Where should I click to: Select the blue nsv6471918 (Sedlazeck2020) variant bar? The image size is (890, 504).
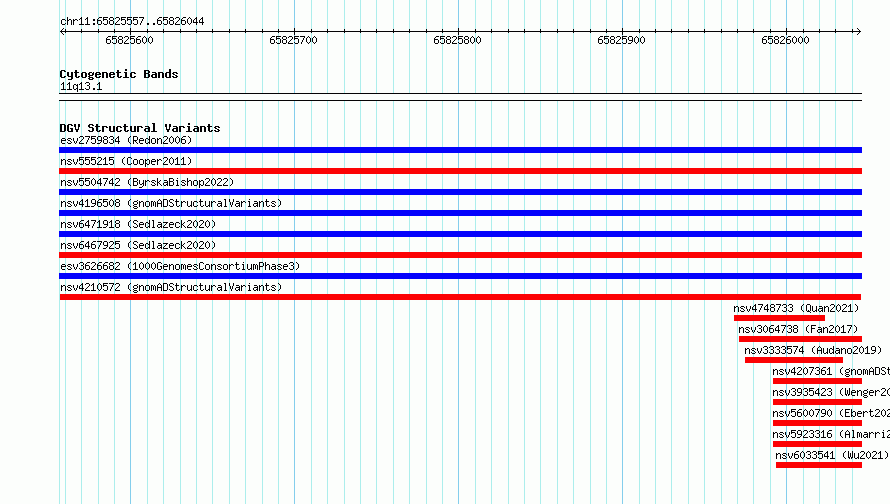click(460, 234)
